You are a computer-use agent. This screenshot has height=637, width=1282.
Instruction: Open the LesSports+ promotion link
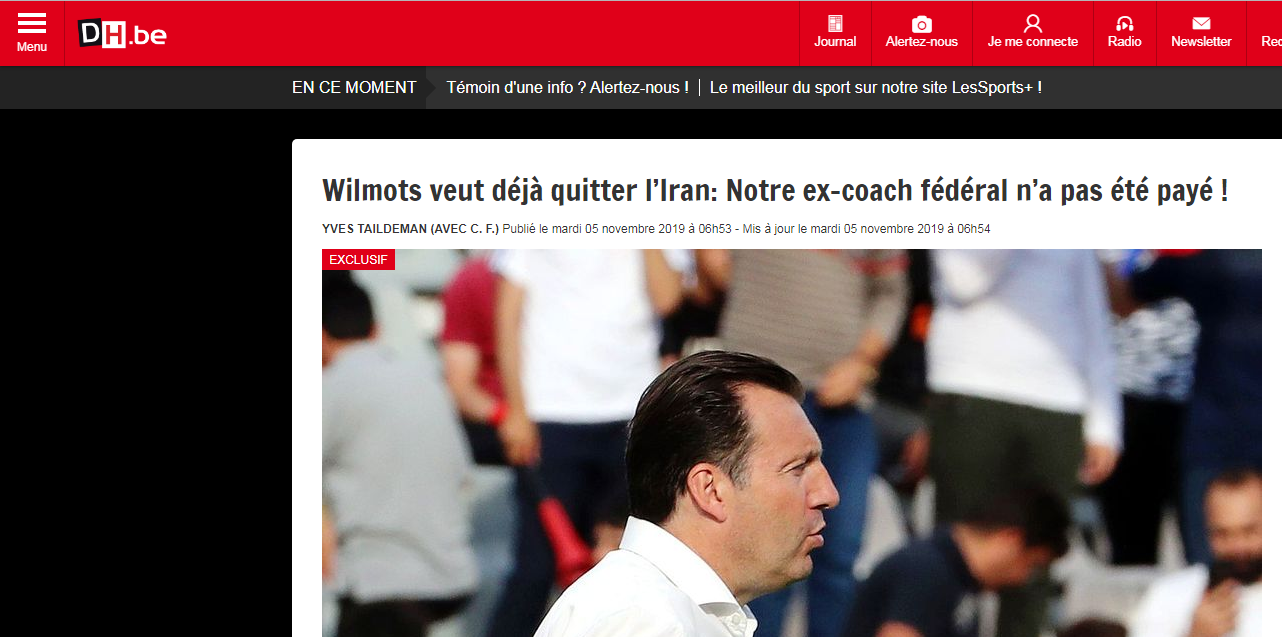coord(876,88)
